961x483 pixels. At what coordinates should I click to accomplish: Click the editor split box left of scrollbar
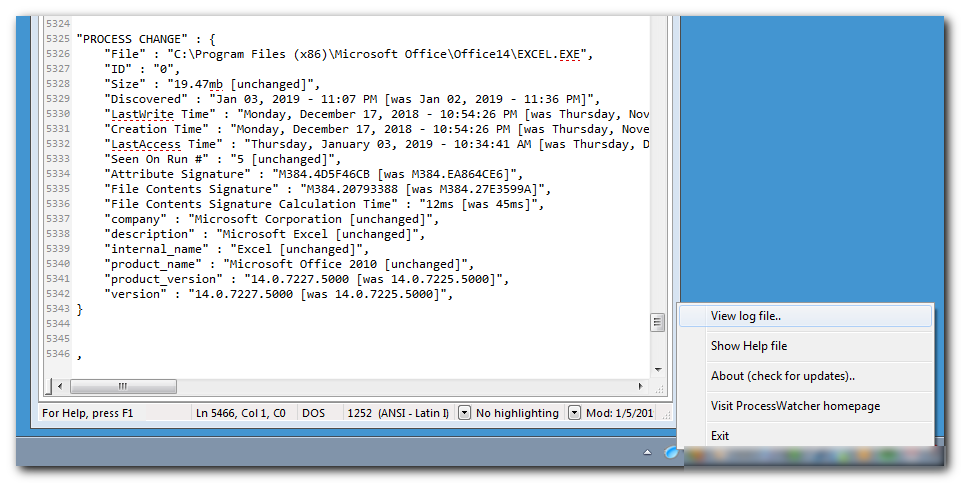pos(49,386)
